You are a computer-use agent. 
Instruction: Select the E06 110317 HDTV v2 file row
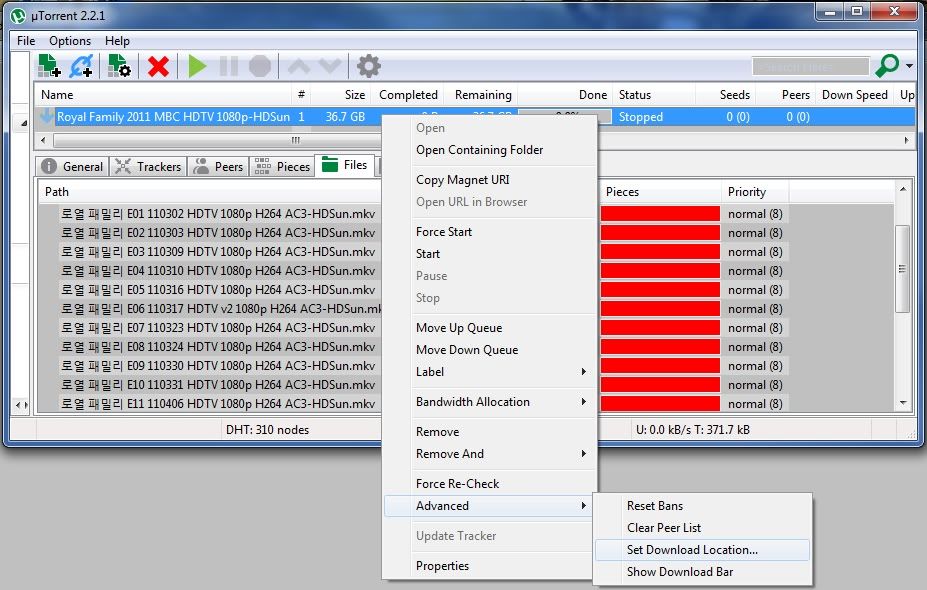(x=221, y=309)
